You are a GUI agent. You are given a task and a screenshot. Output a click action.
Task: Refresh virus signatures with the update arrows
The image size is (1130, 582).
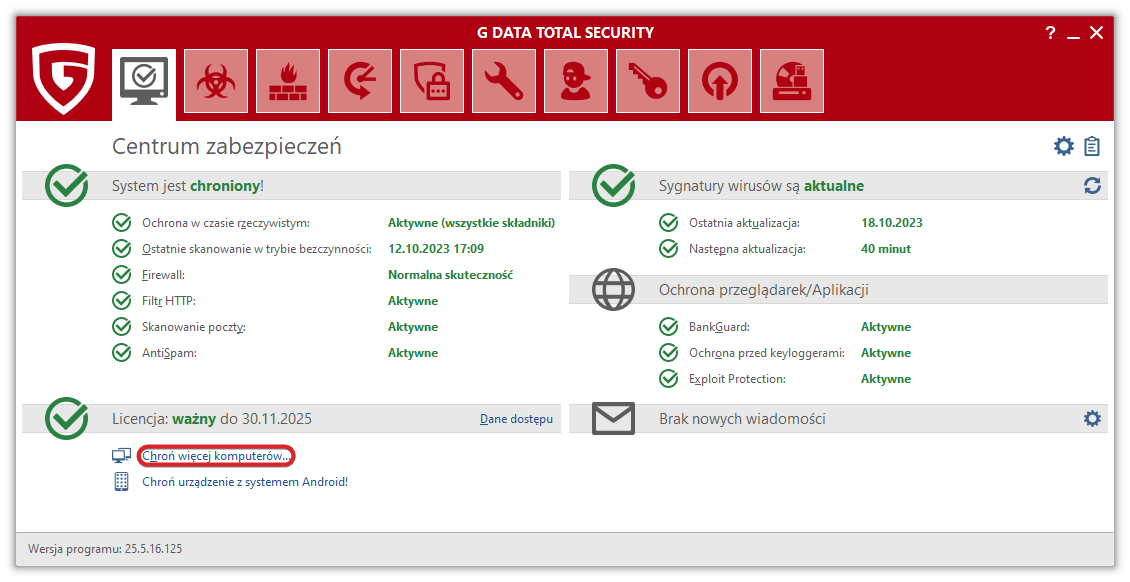[x=1093, y=186]
